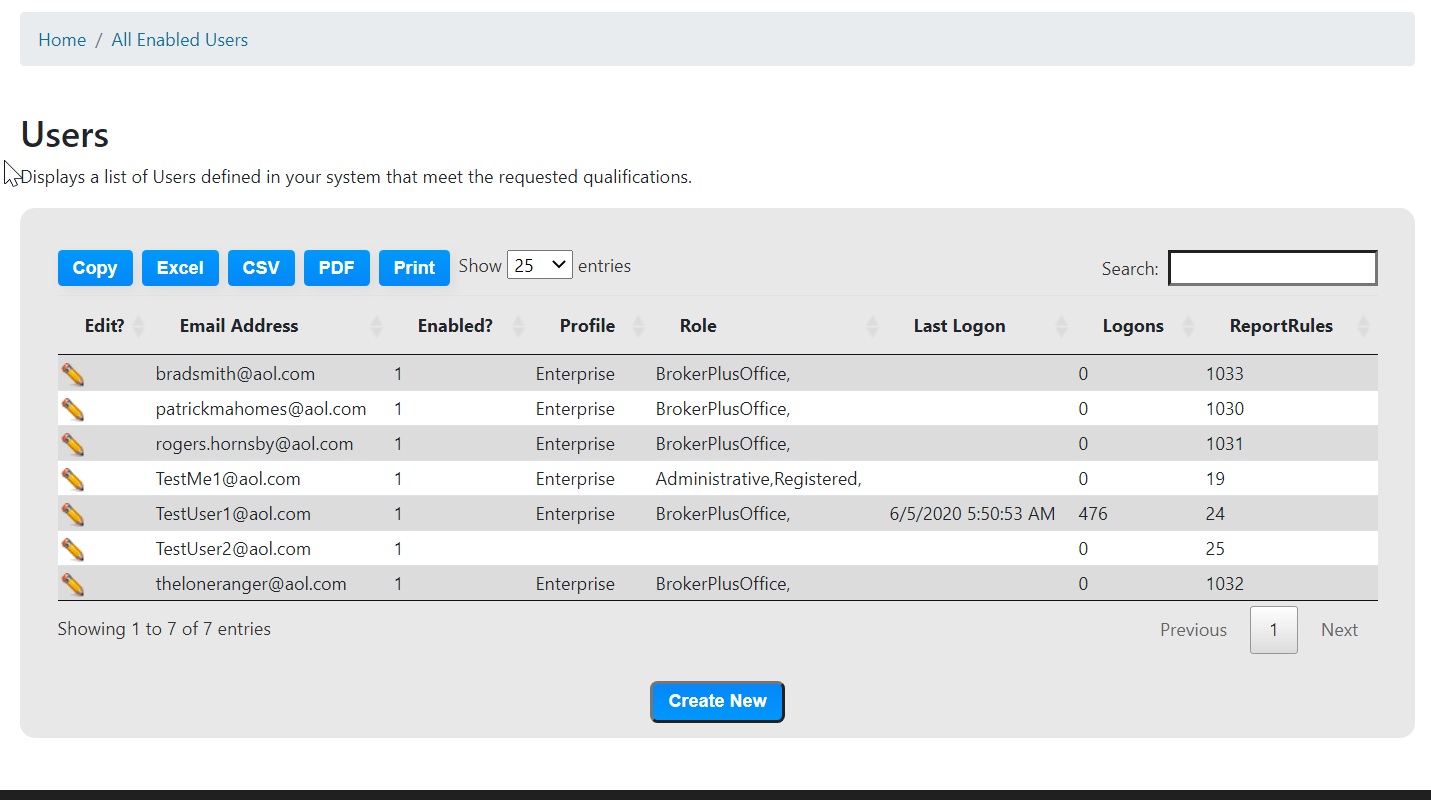Image resolution: width=1431 pixels, height=800 pixels.
Task: Click Showing 1 to 7 entries text
Action: [x=164, y=629]
